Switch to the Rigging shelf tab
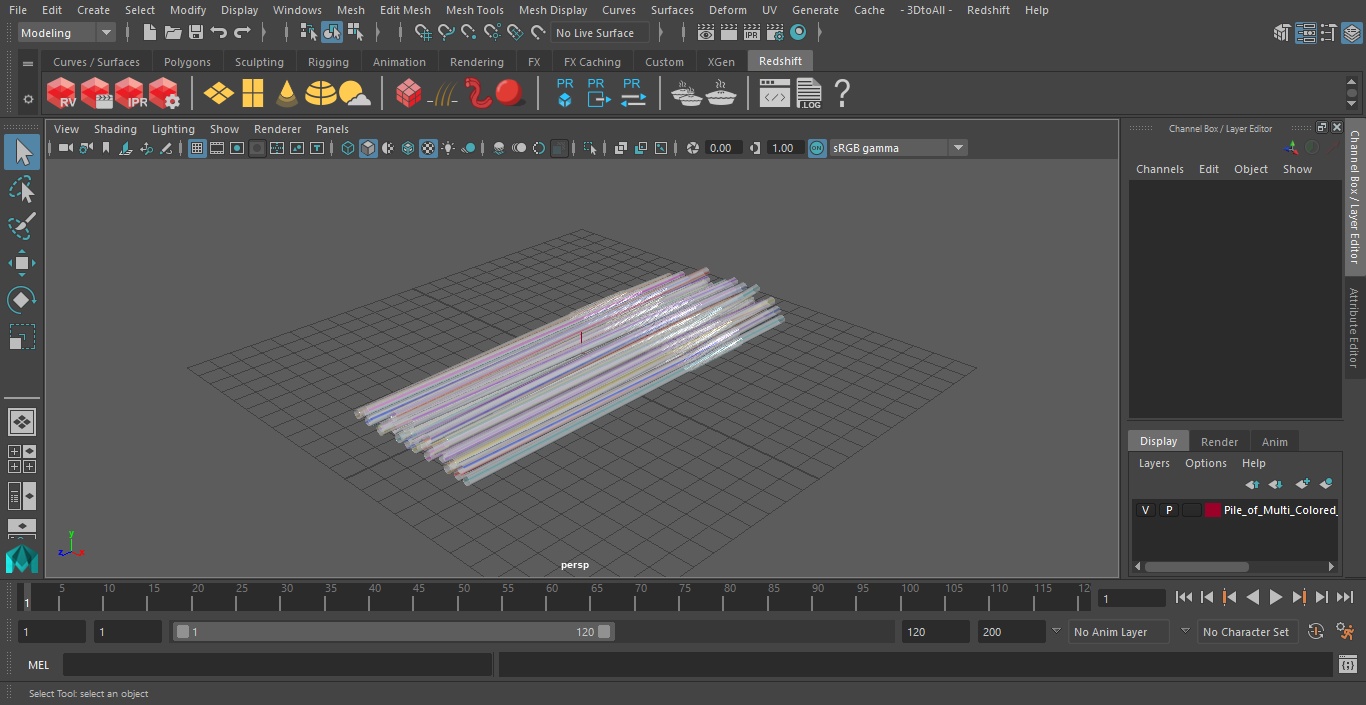 (328, 62)
